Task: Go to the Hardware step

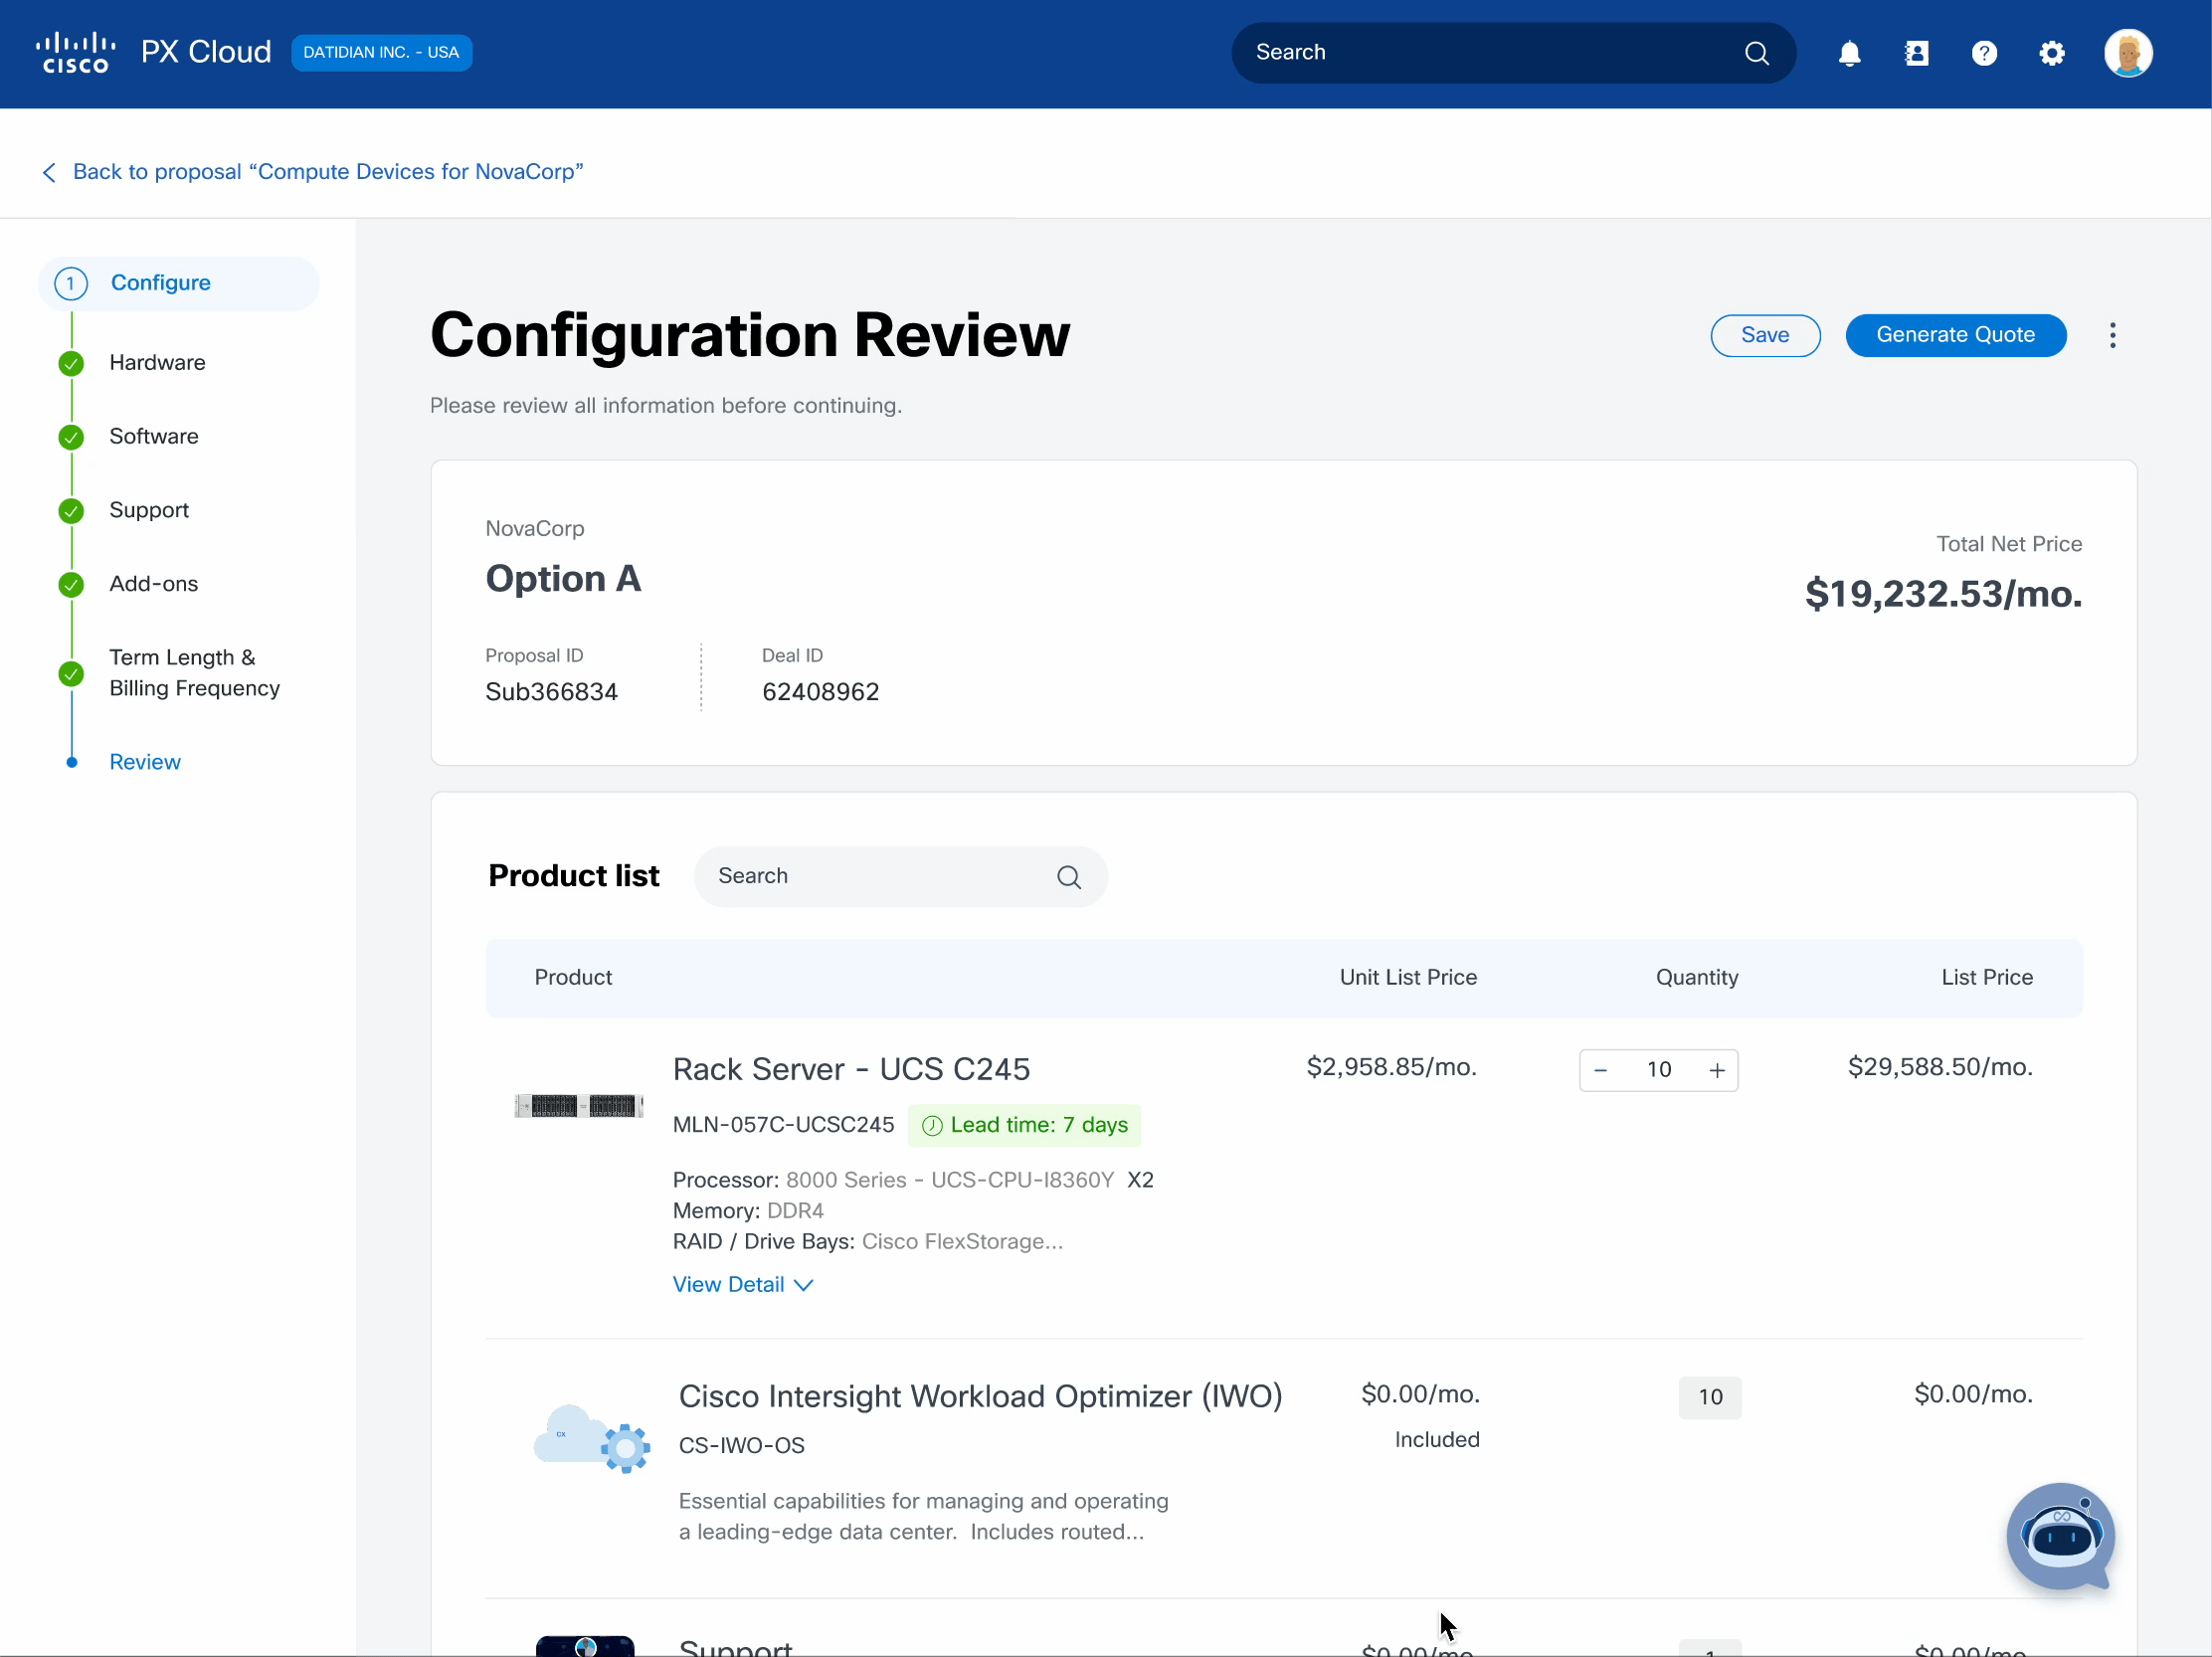Action: pos(157,363)
